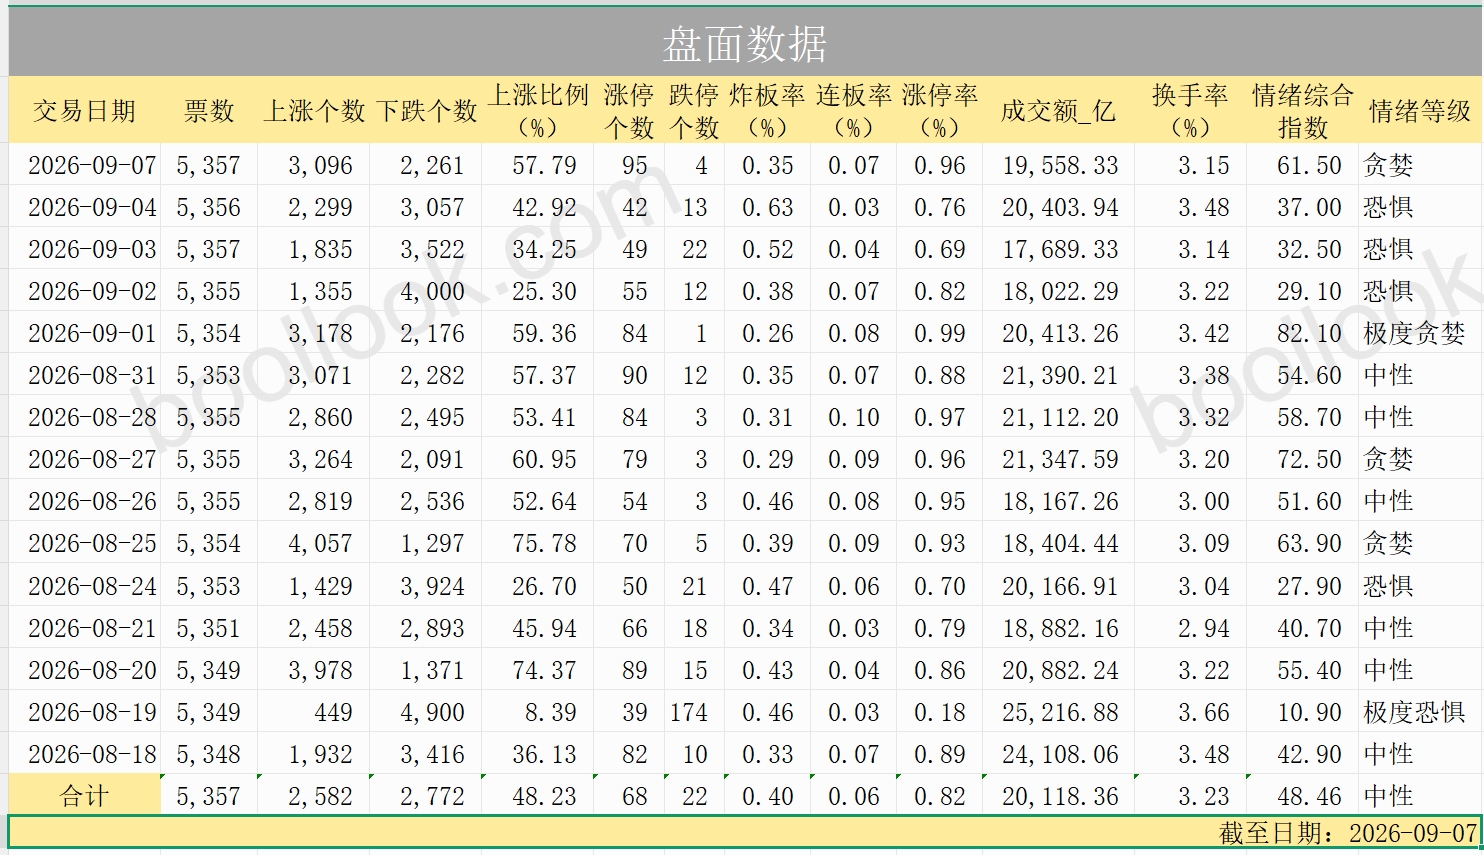Select the 炸板率 column header

(767, 111)
